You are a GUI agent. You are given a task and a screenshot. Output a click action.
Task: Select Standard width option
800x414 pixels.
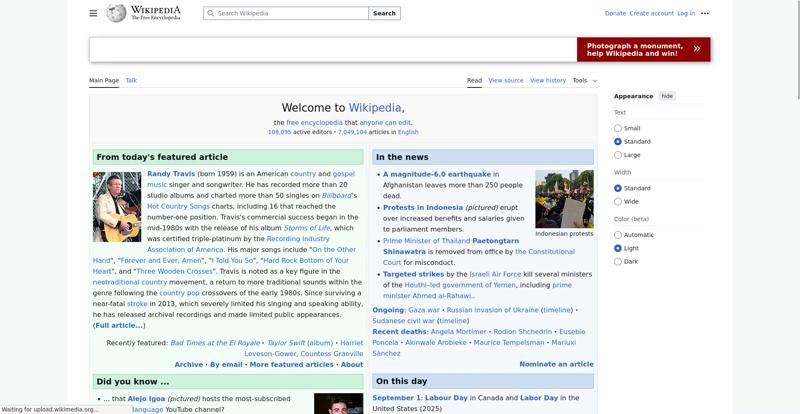[618, 188]
